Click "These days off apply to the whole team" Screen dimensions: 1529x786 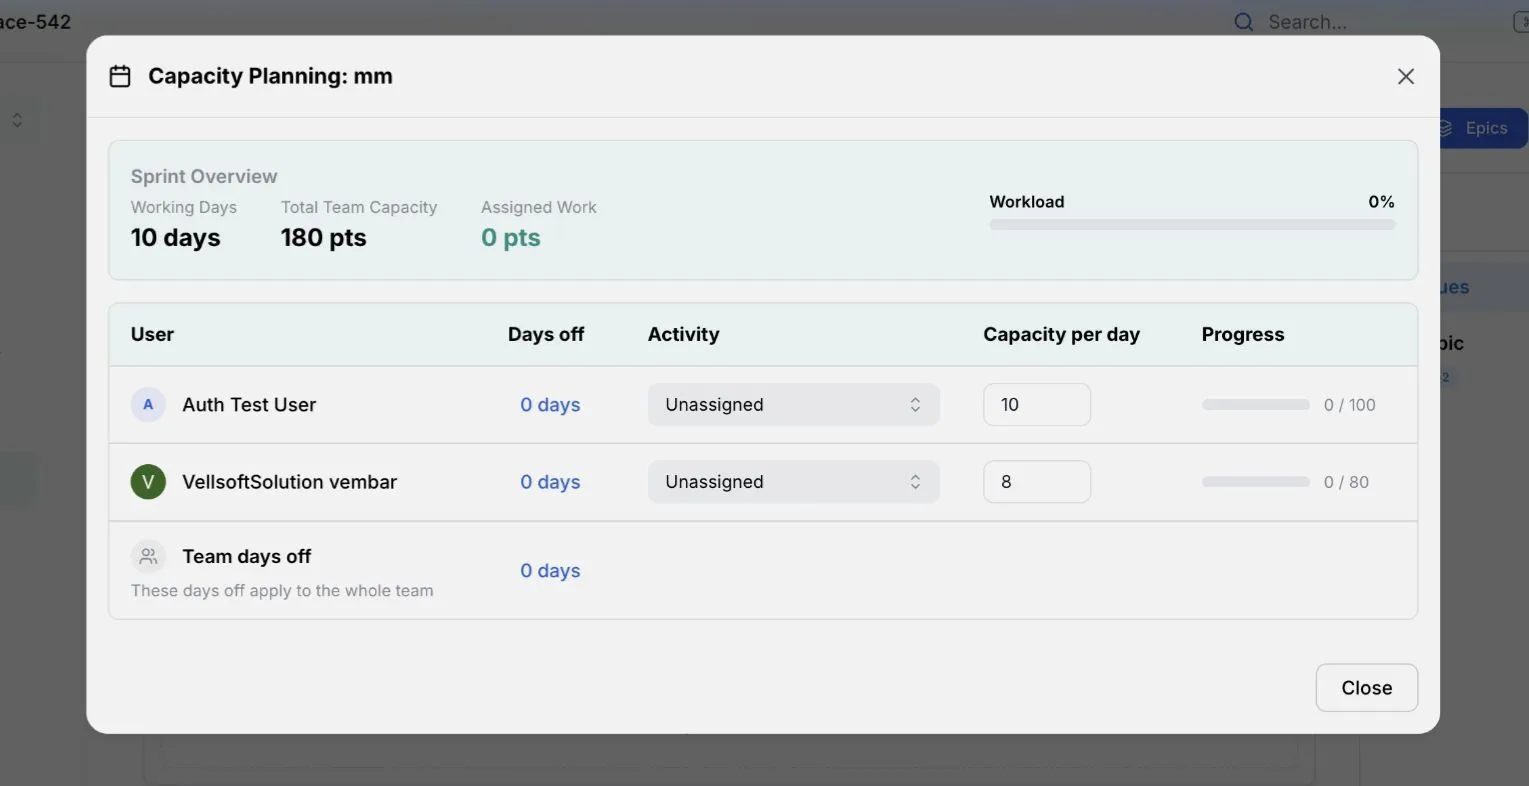point(282,591)
